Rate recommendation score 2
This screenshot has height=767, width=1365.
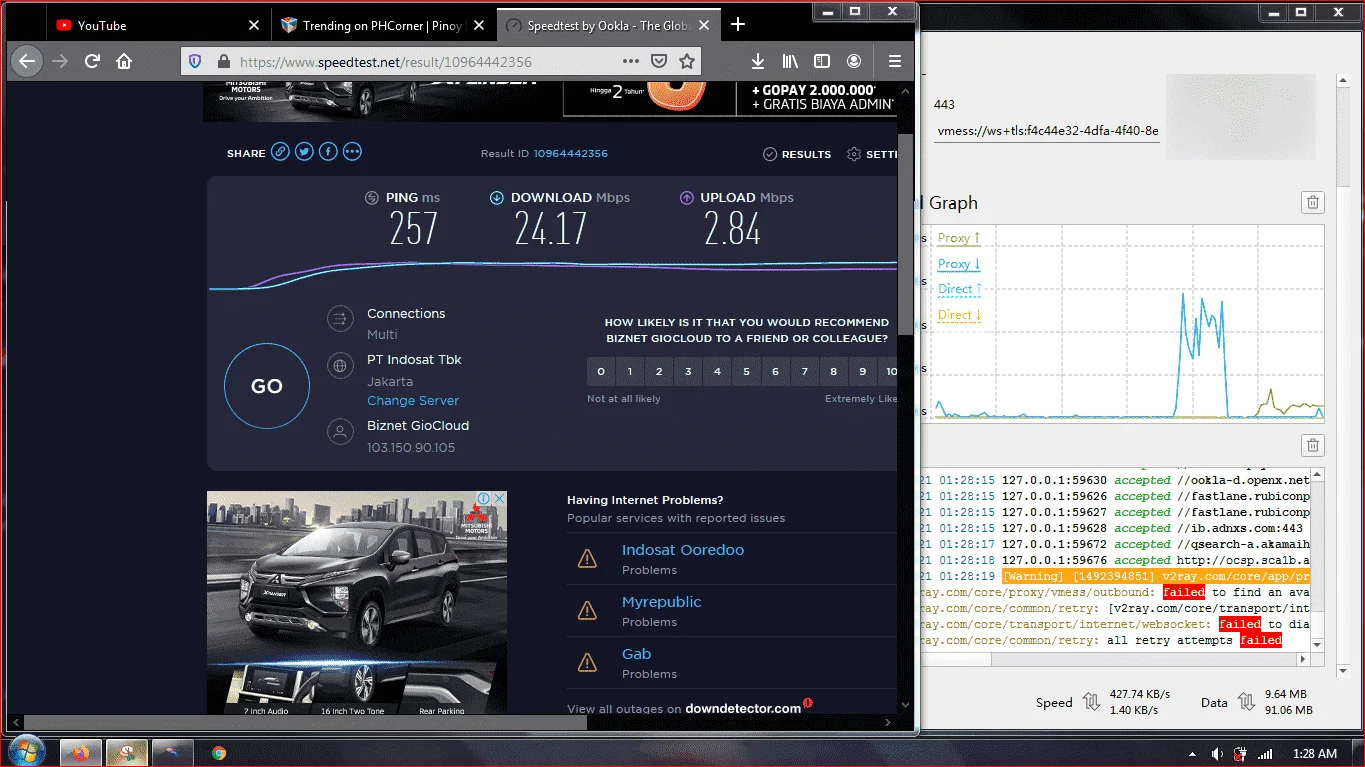point(659,372)
